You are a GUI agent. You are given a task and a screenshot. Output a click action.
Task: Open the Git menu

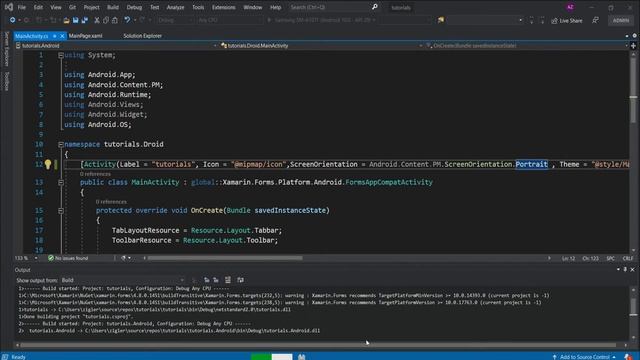[72, 7]
